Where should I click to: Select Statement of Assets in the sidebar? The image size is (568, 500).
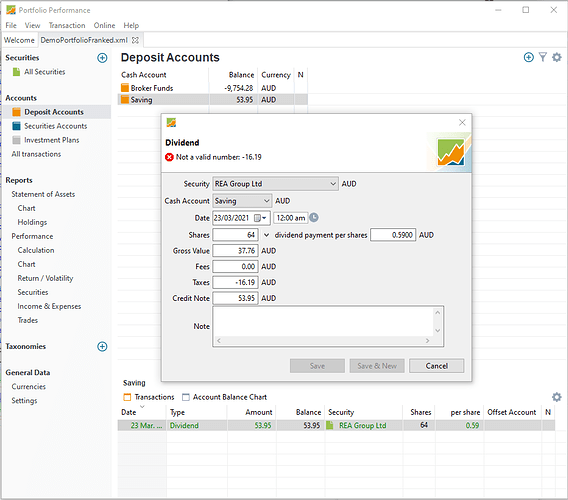click(x=43, y=194)
